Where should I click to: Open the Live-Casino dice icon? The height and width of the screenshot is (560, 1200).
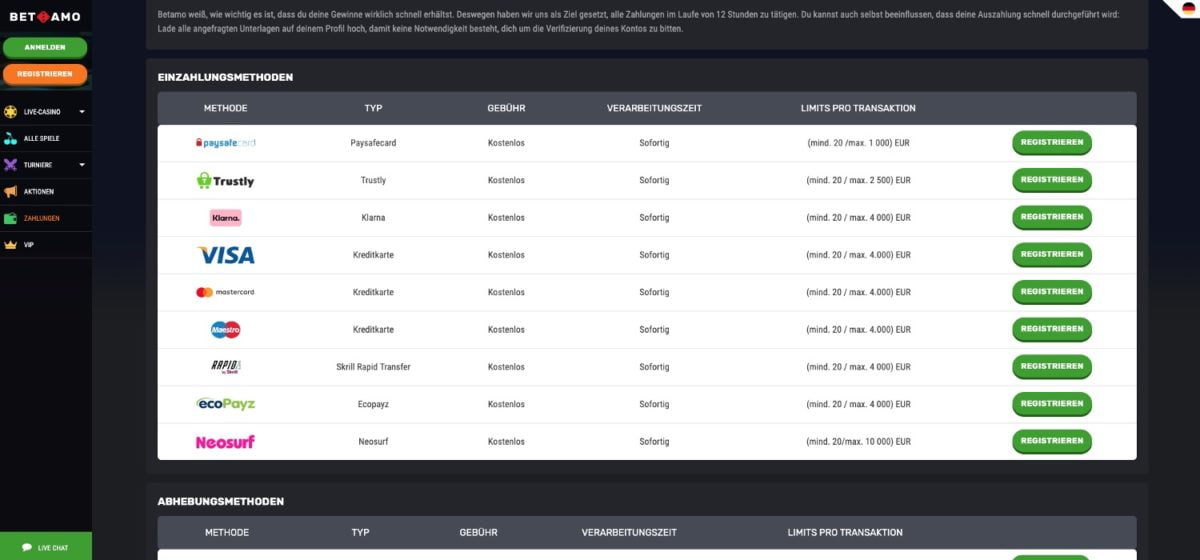coord(11,112)
